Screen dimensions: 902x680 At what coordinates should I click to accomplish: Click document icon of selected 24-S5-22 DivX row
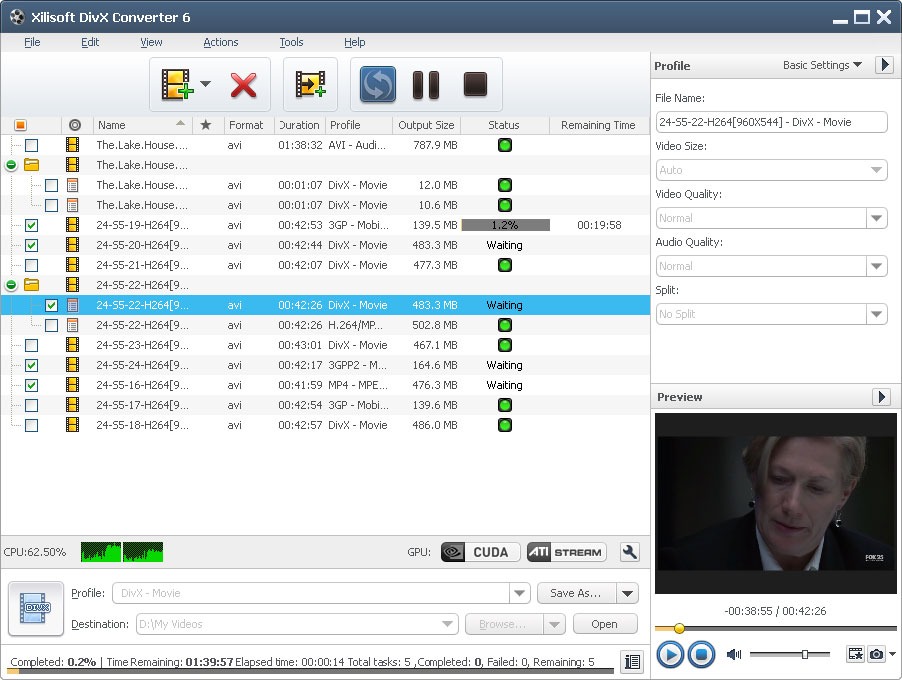72,305
